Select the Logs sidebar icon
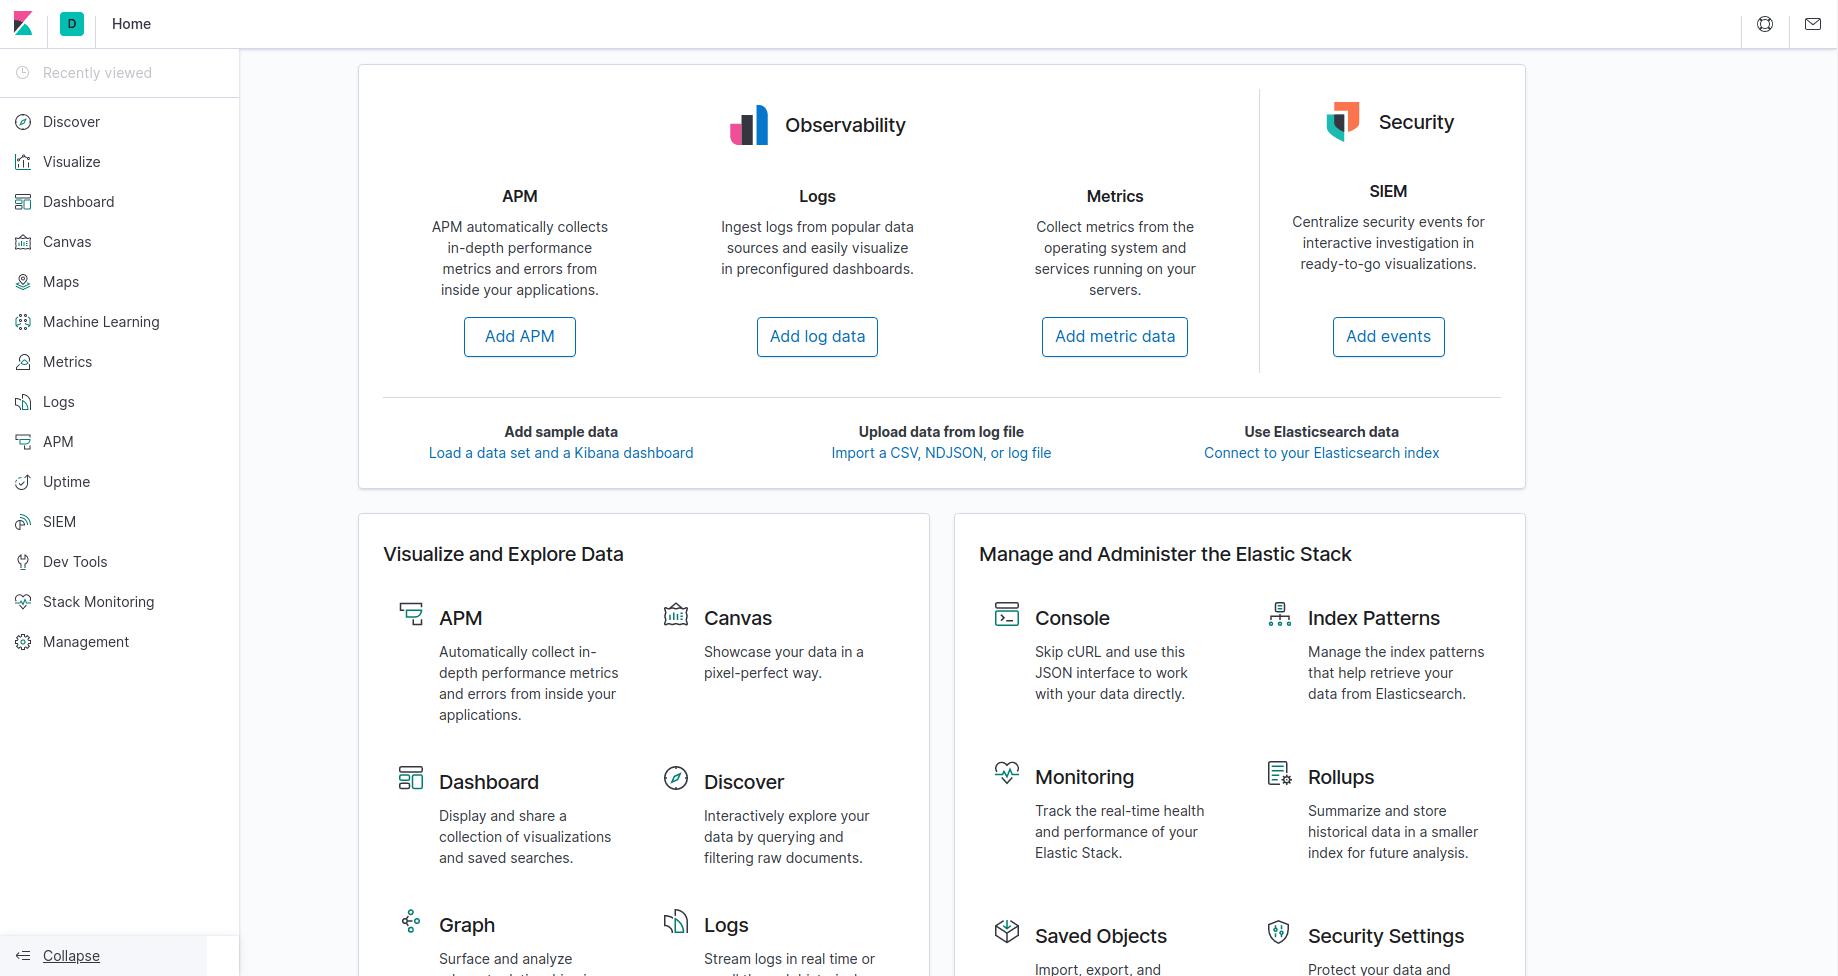The height and width of the screenshot is (976, 1838). [22, 401]
